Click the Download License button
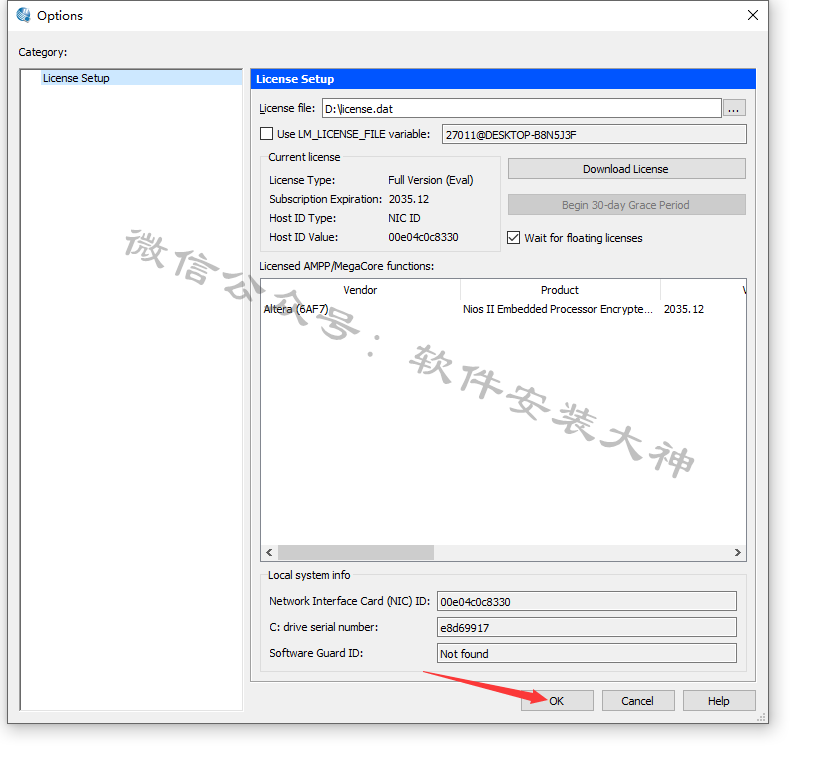821x765 pixels. point(626,169)
